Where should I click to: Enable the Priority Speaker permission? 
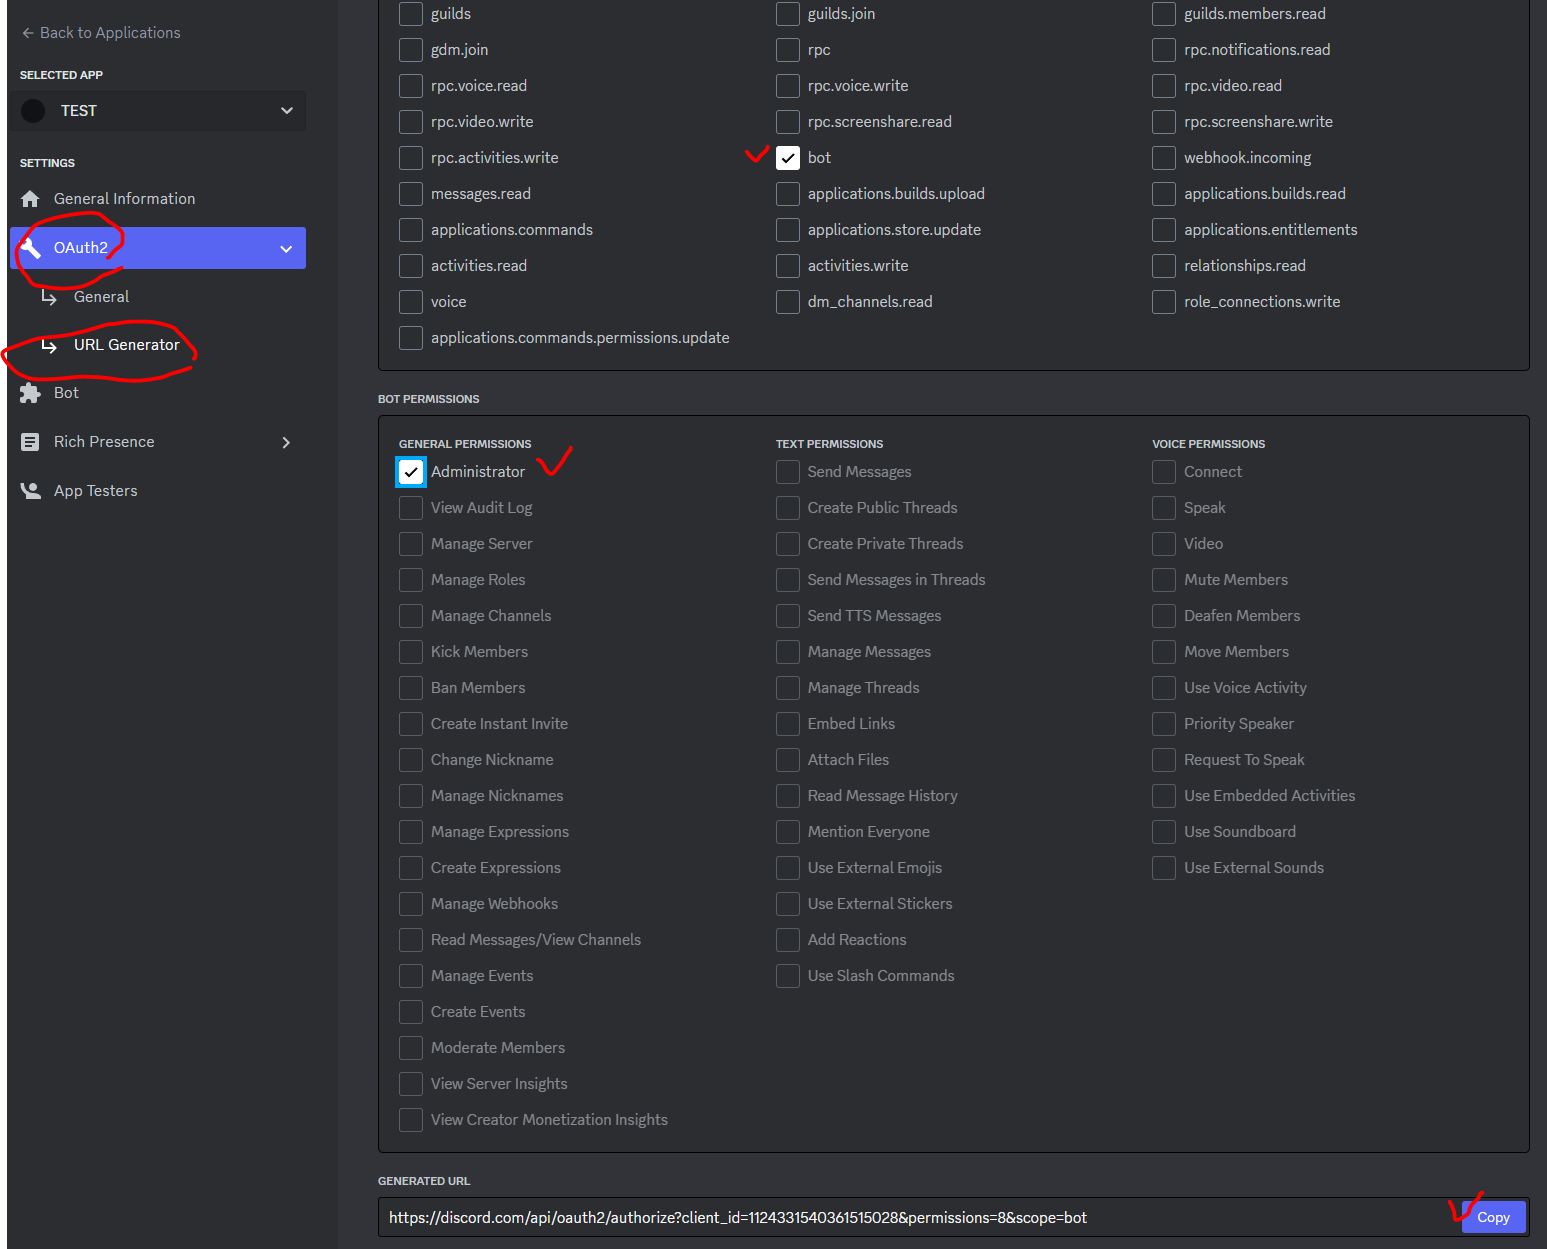(x=1164, y=724)
